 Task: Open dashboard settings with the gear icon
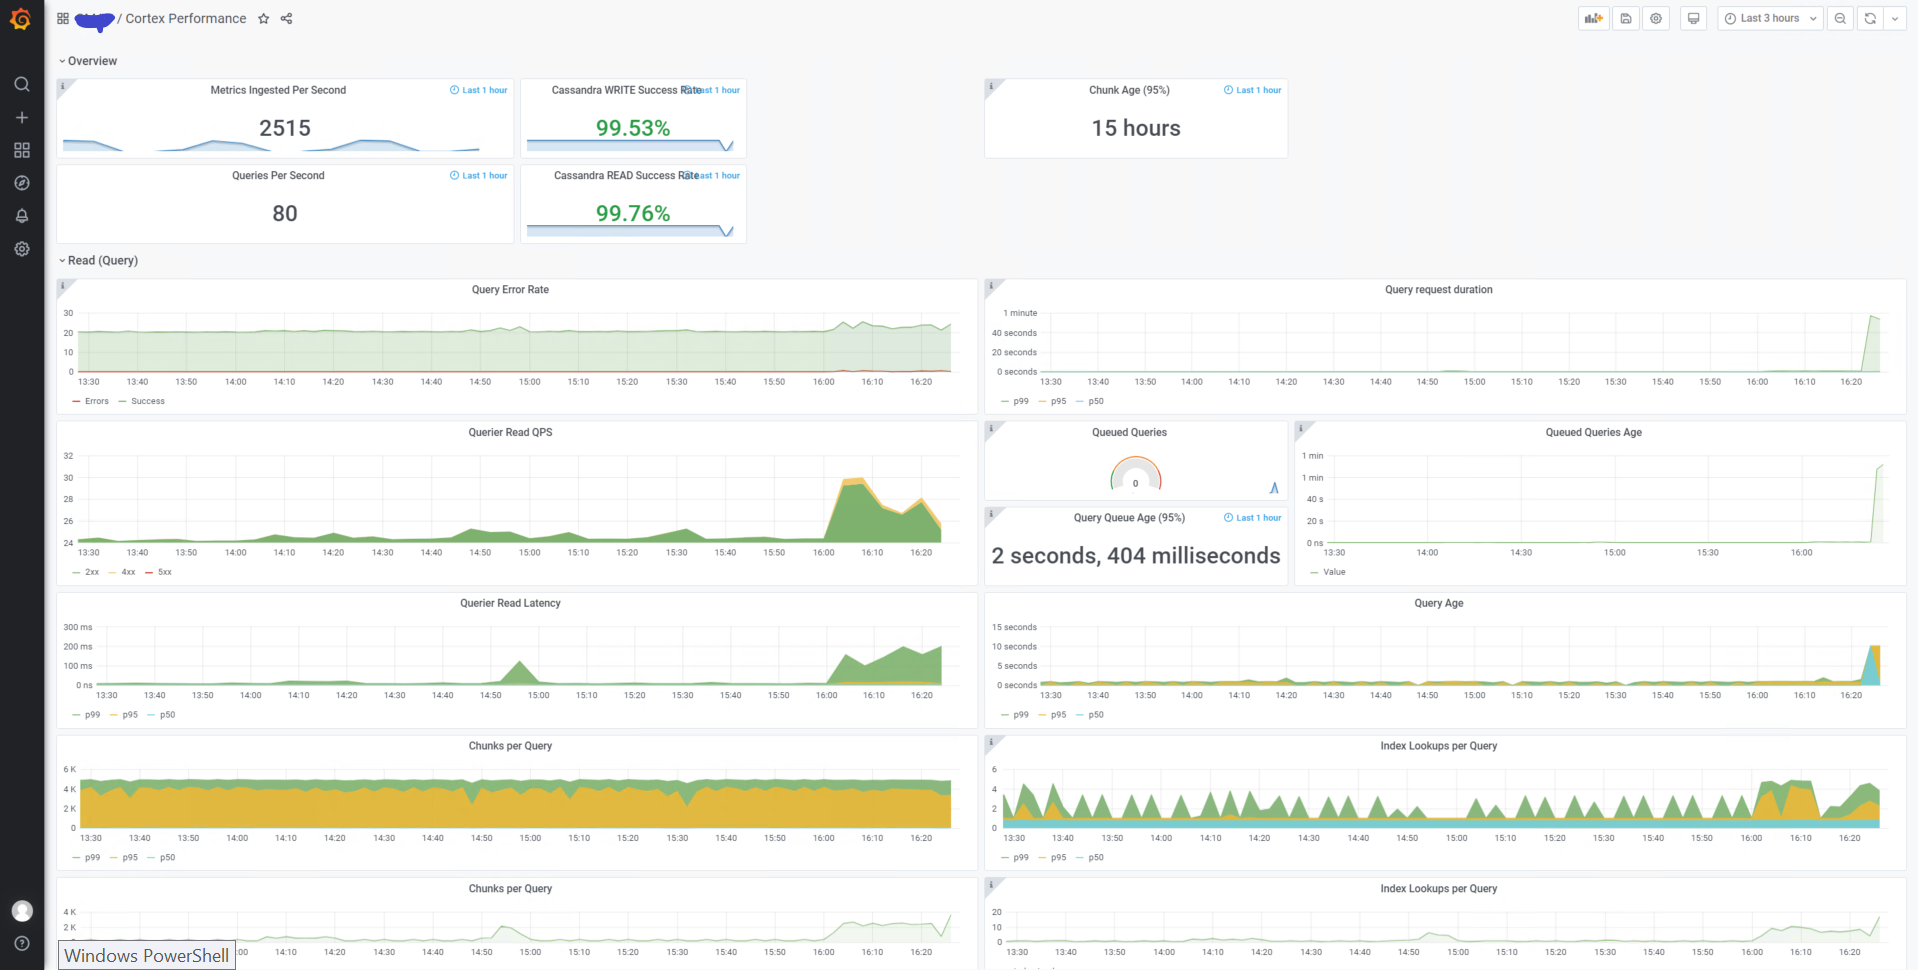(x=1656, y=18)
